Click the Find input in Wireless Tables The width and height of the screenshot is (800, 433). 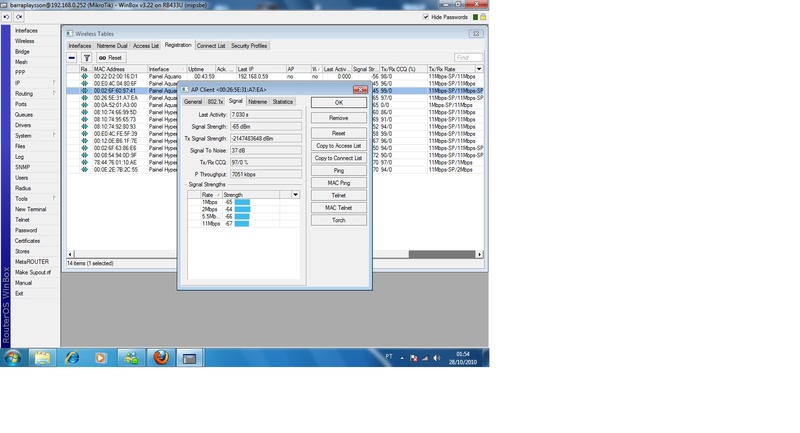tap(468, 58)
